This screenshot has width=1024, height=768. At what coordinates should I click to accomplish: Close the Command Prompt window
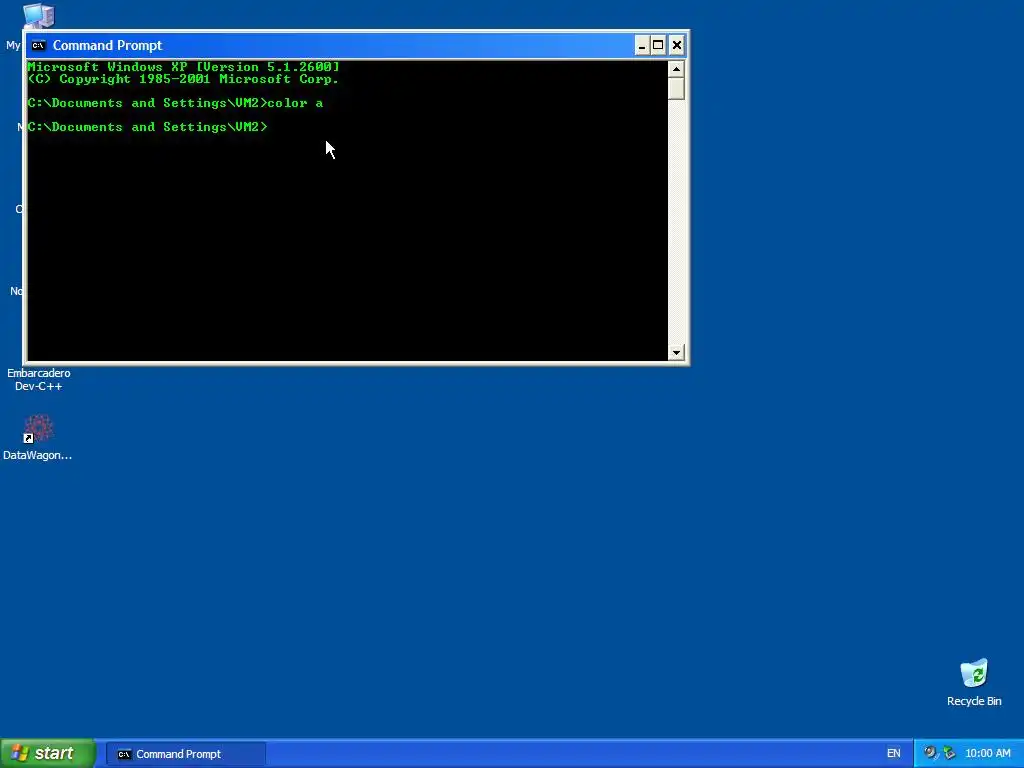tap(677, 45)
